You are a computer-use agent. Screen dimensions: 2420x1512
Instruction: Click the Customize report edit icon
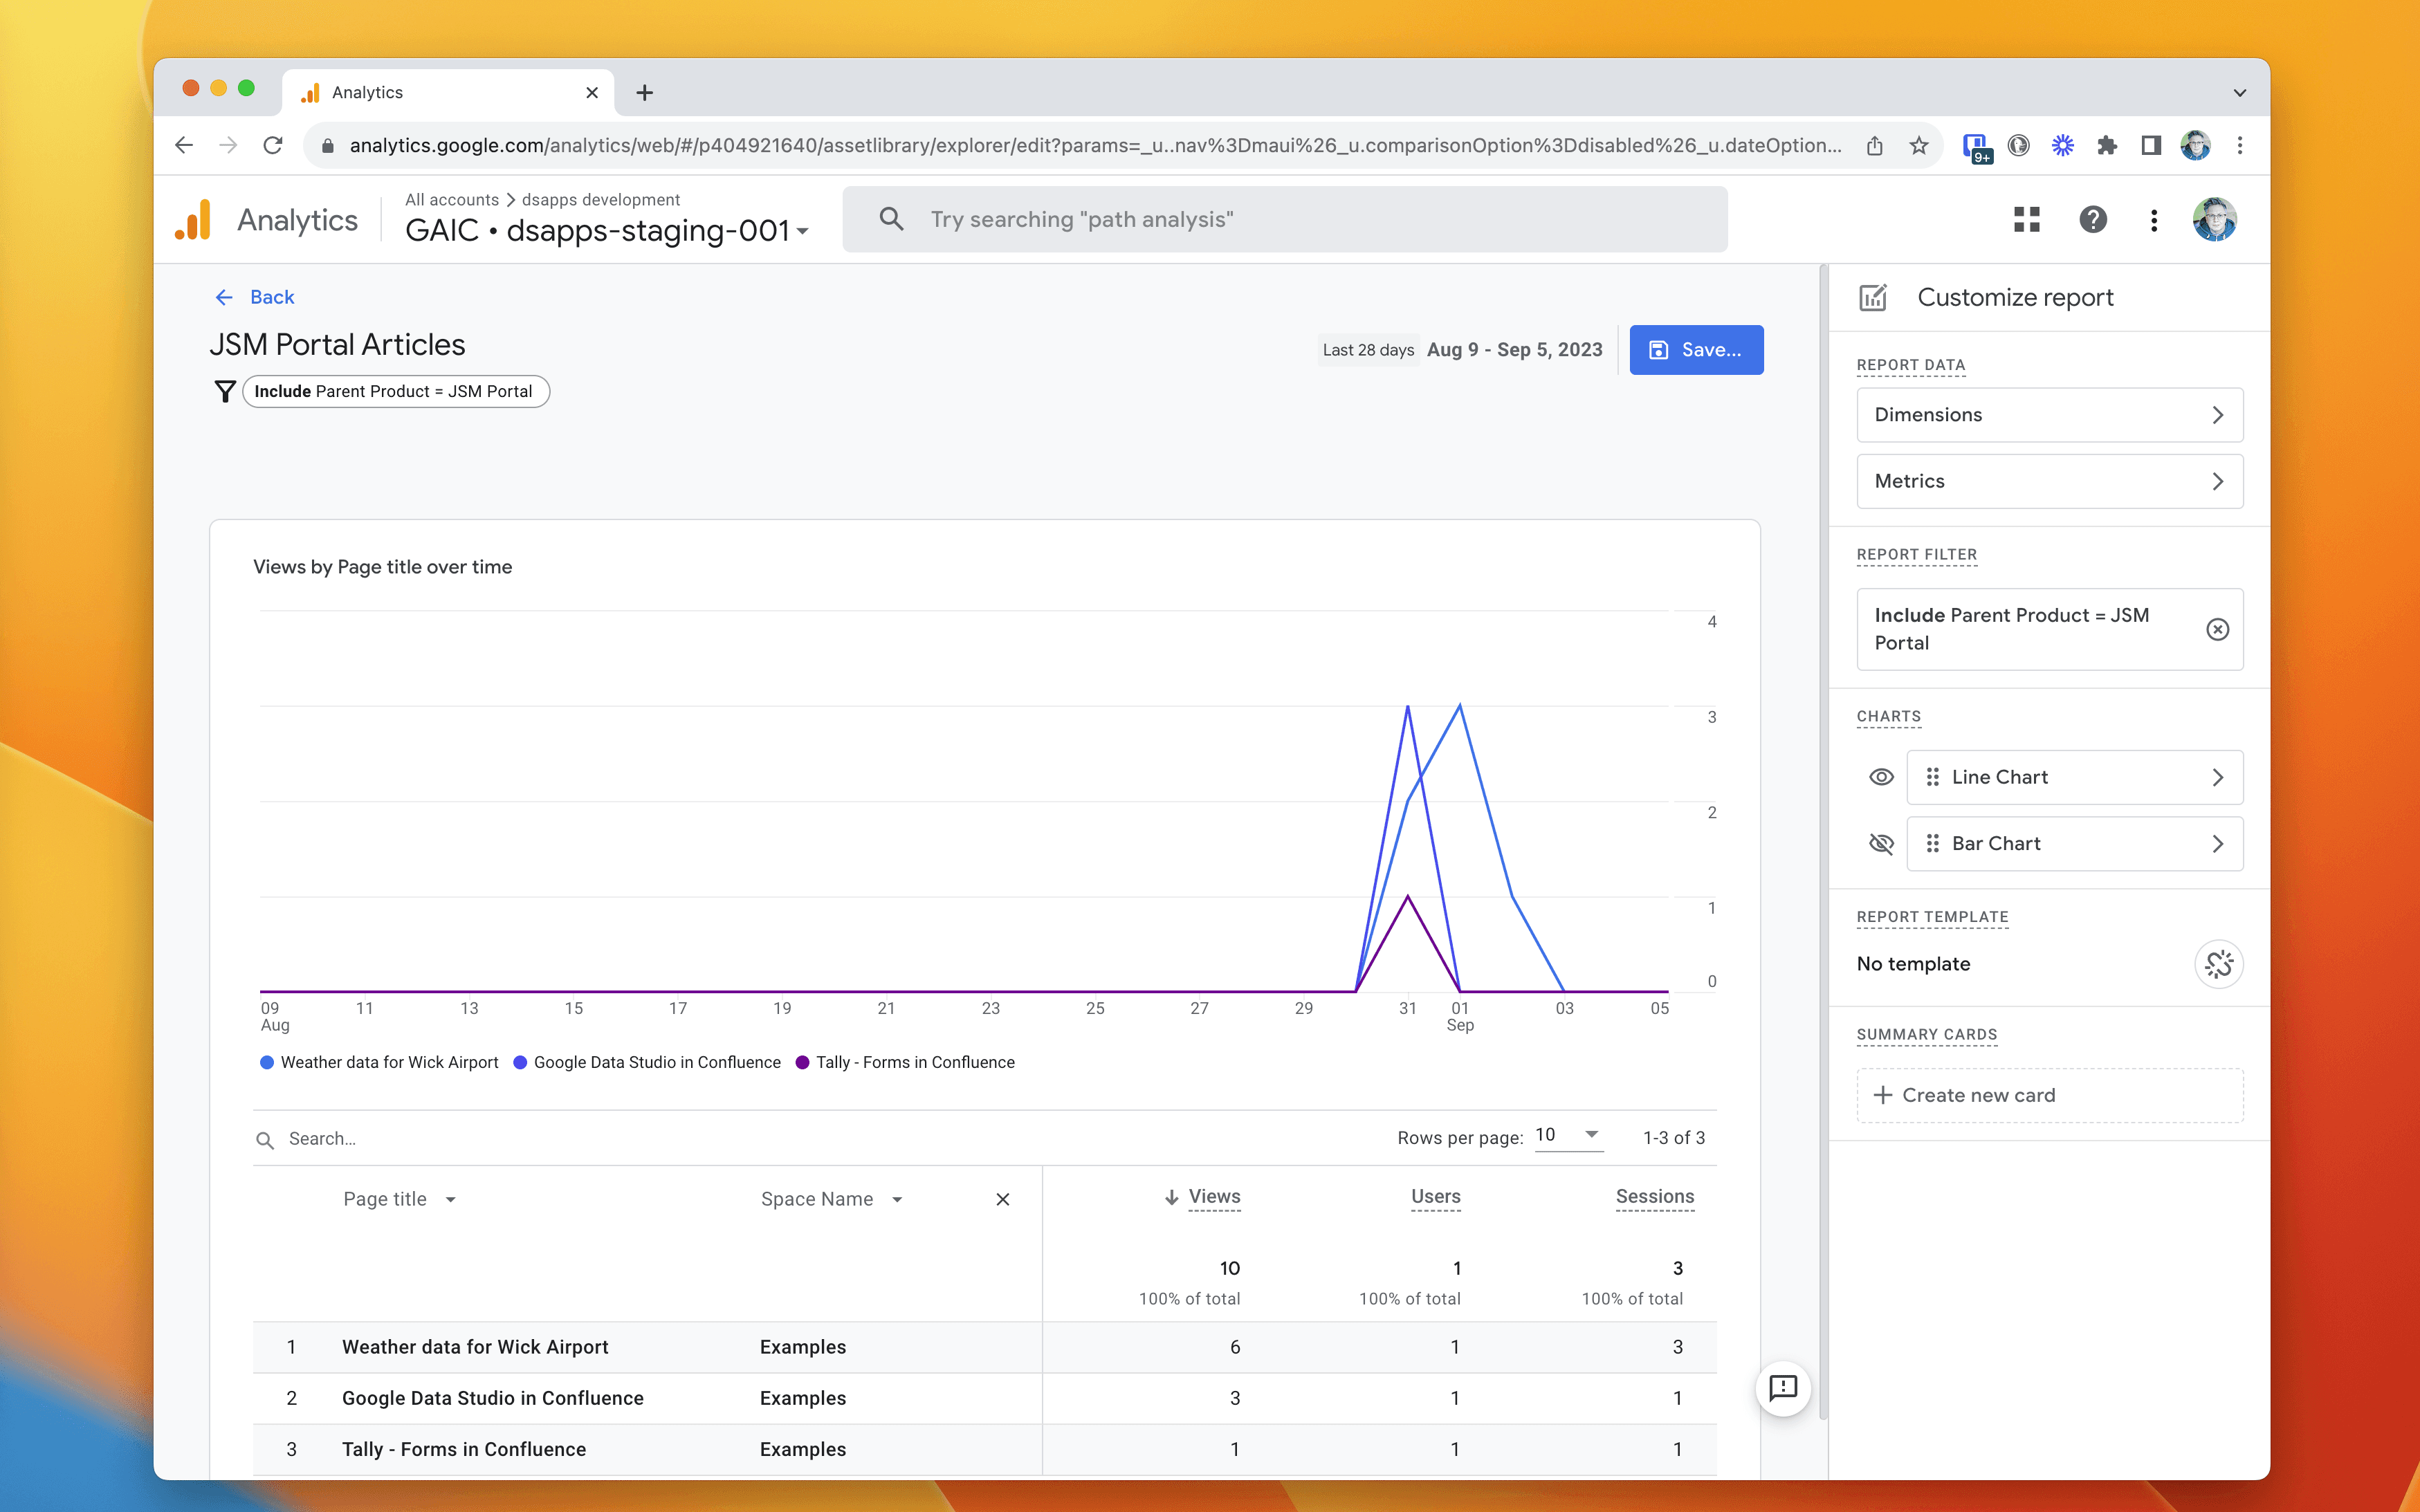coord(1873,298)
